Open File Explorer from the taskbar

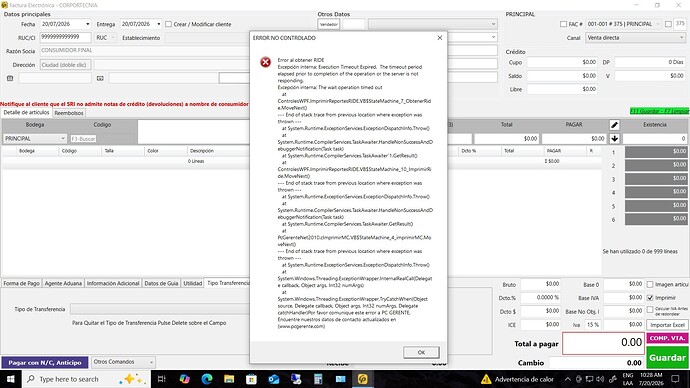(229, 379)
